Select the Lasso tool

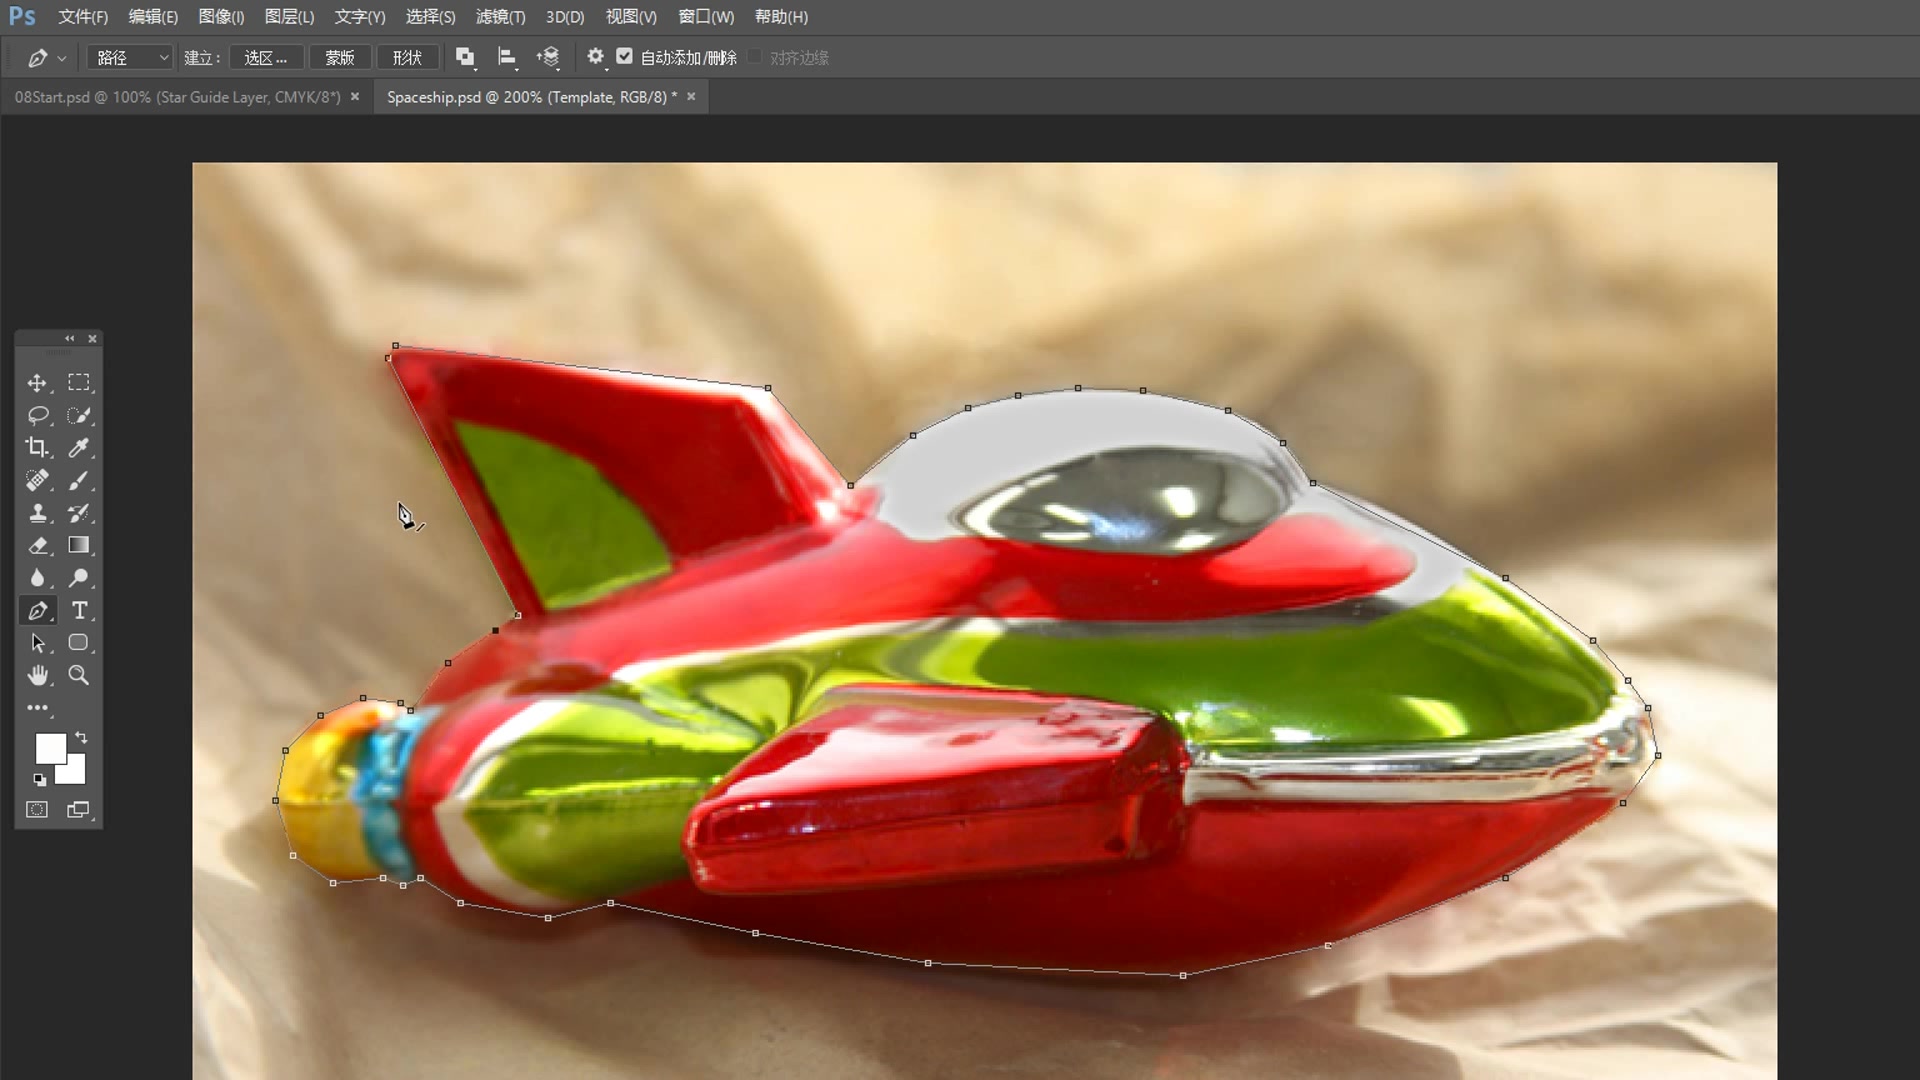click(37, 415)
